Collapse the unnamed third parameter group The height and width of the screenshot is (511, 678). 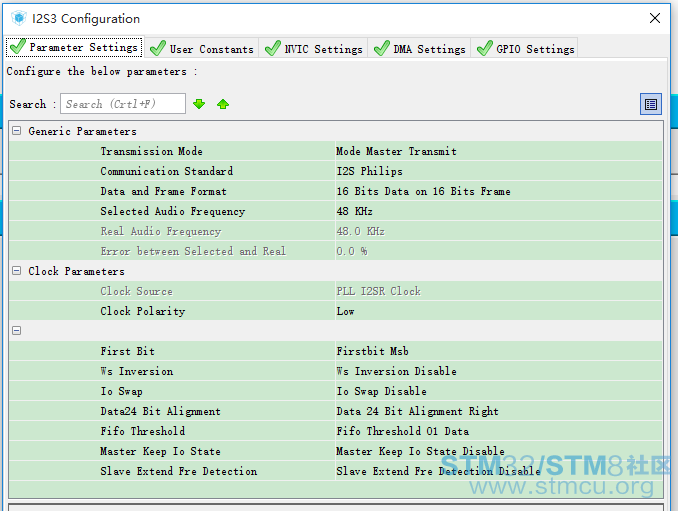click(16, 331)
